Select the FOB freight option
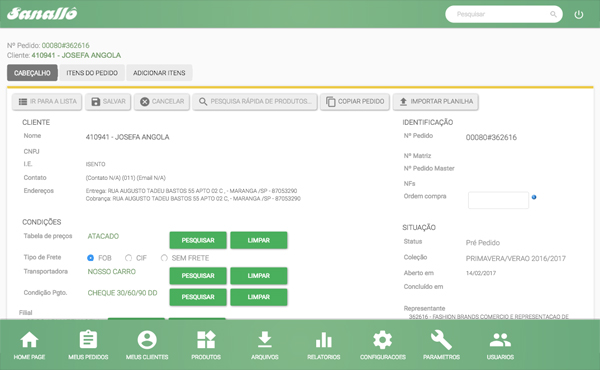The height and width of the screenshot is (370, 600). [x=90, y=258]
